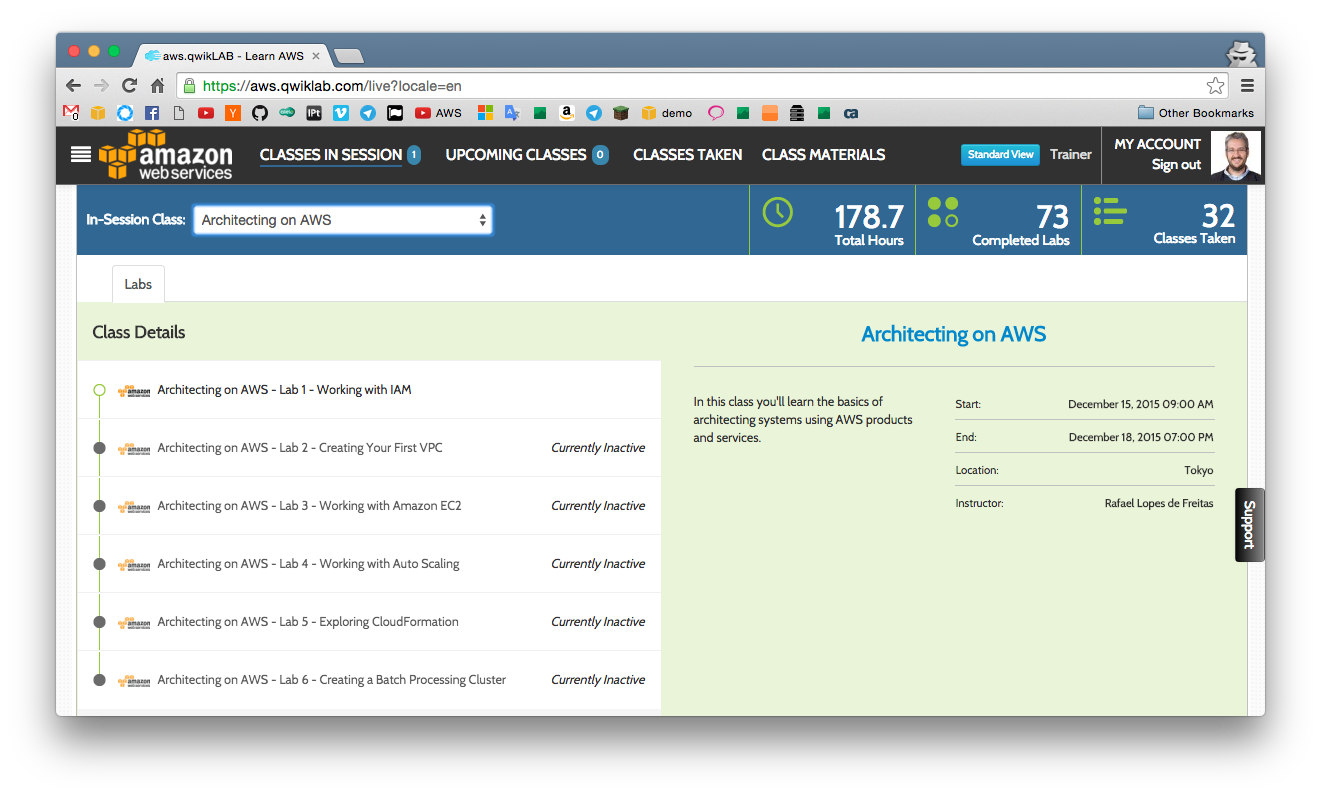Open Lab 2 - Creating Your First VPC
This screenshot has height=796, width=1321.
point(299,448)
